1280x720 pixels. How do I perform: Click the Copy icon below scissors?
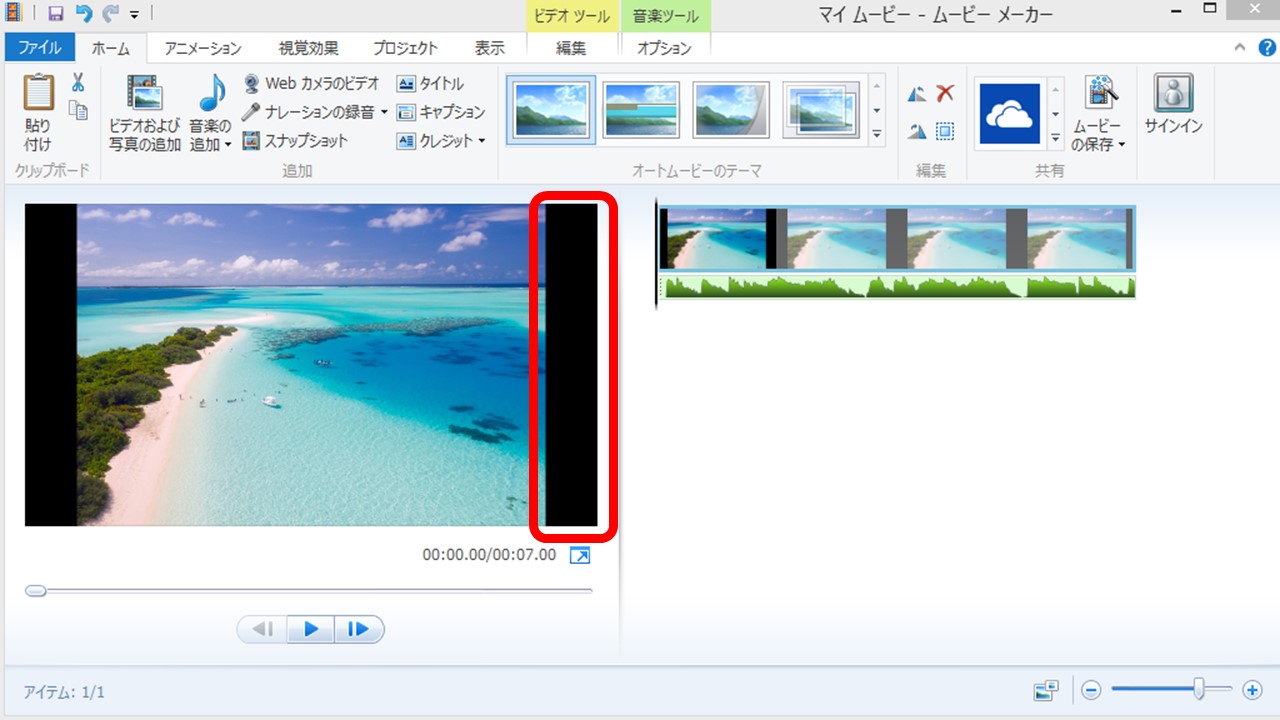[x=78, y=109]
